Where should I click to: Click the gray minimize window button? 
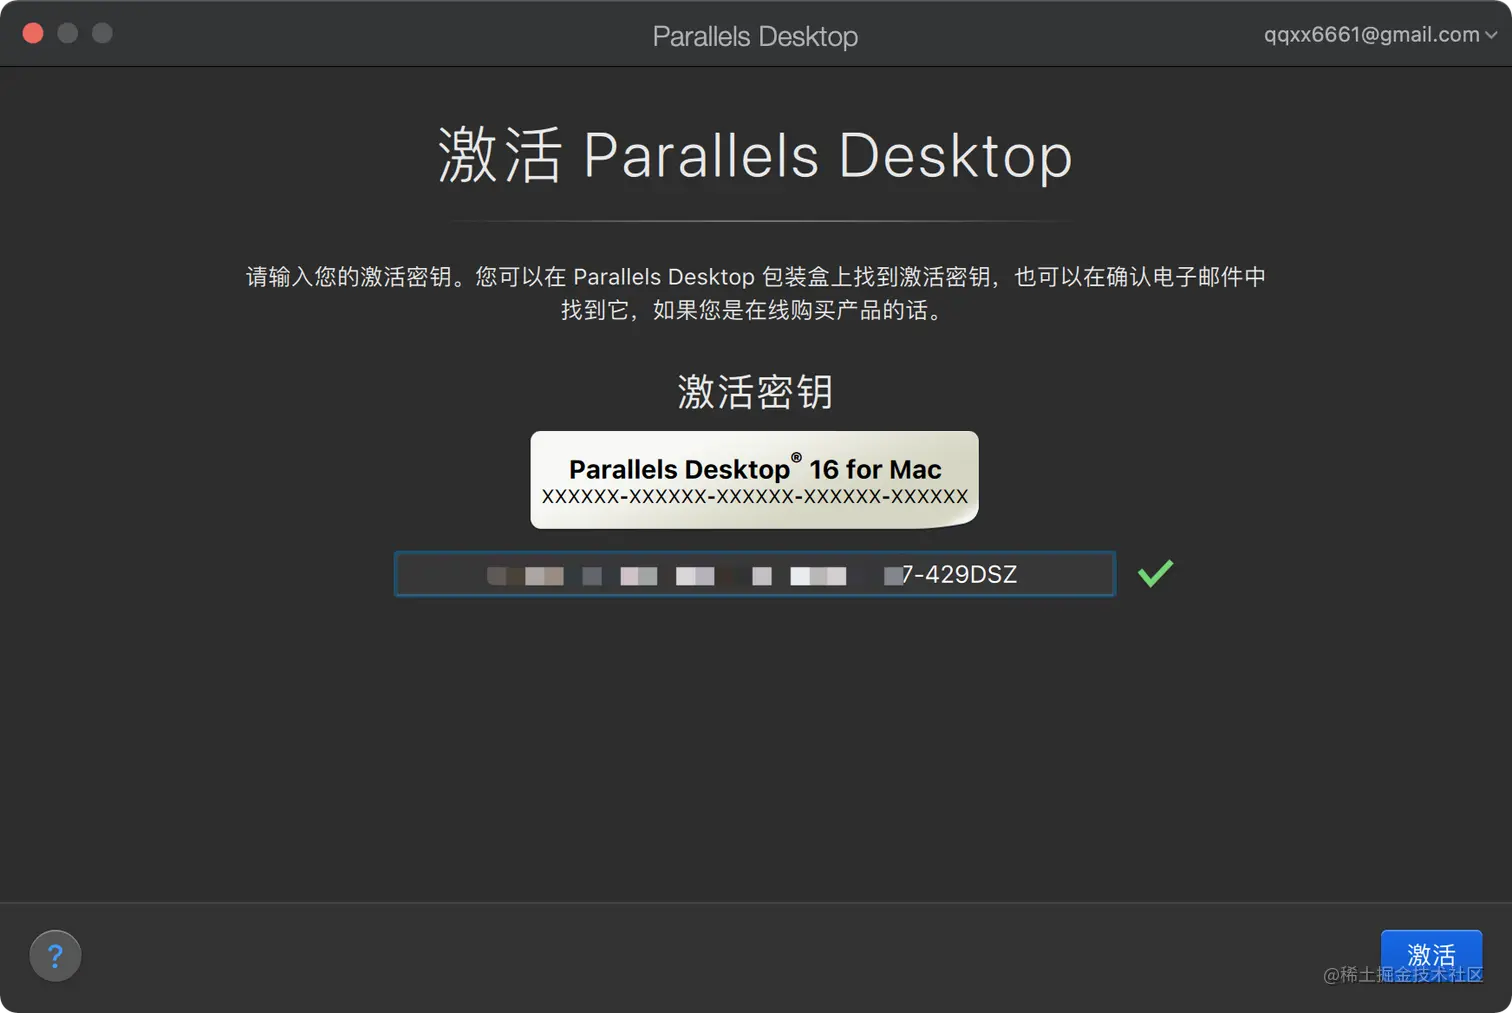(68, 33)
